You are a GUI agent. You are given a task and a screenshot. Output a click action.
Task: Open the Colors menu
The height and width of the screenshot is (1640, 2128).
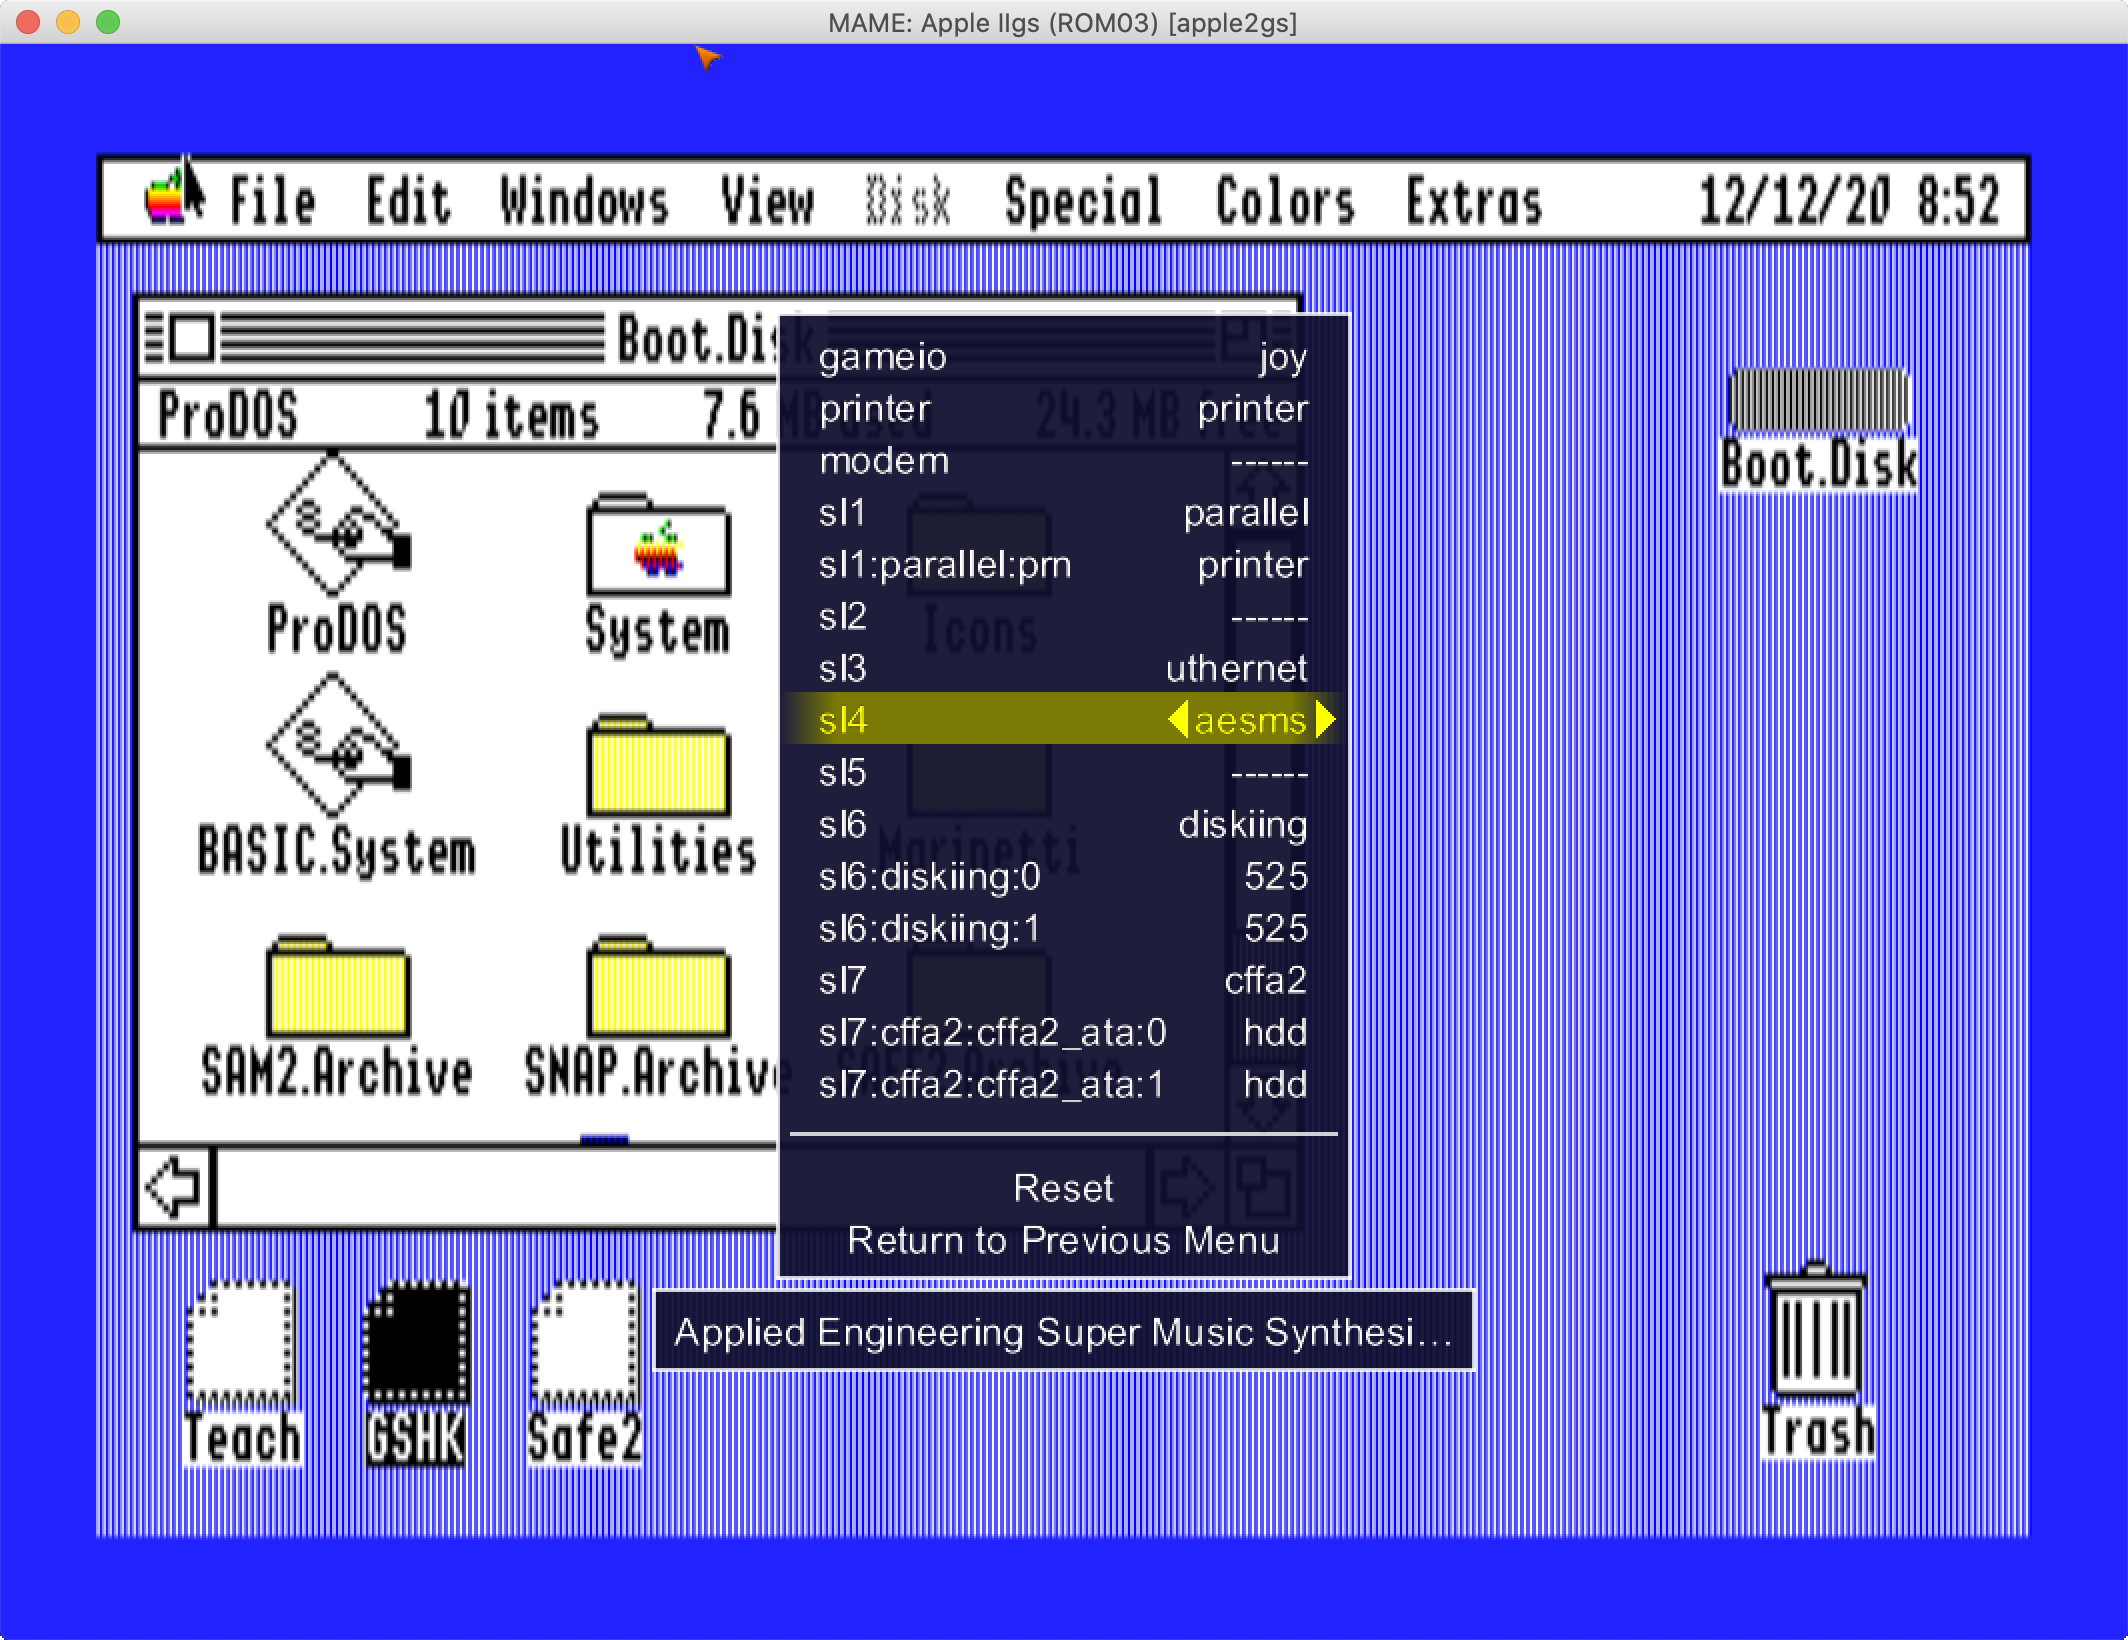point(1285,201)
